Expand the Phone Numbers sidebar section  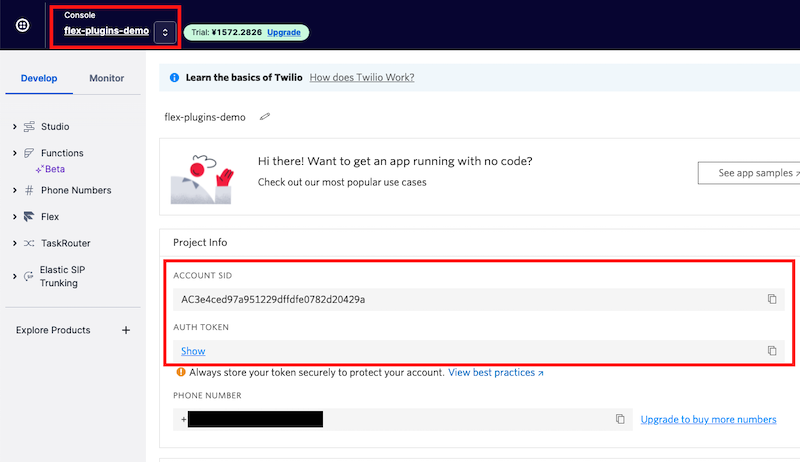pos(14,190)
